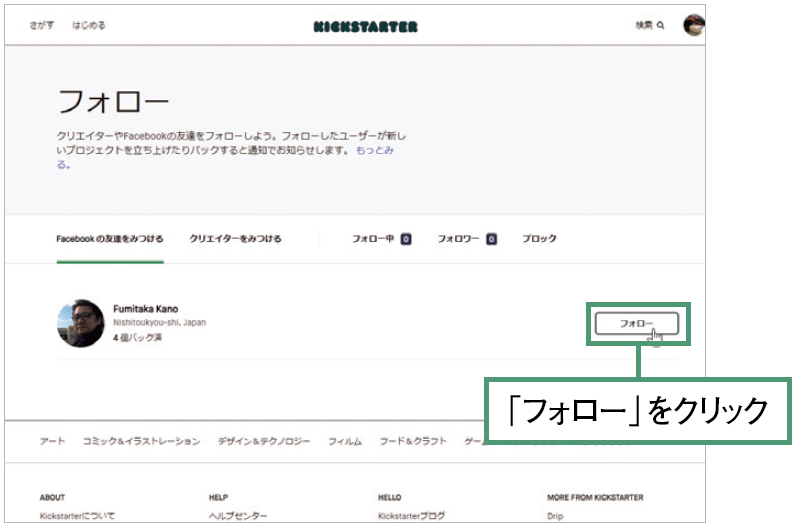Click the はじめる navigation link
The height and width of the screenshot is (528, 796).
click(x=89, y=25)
